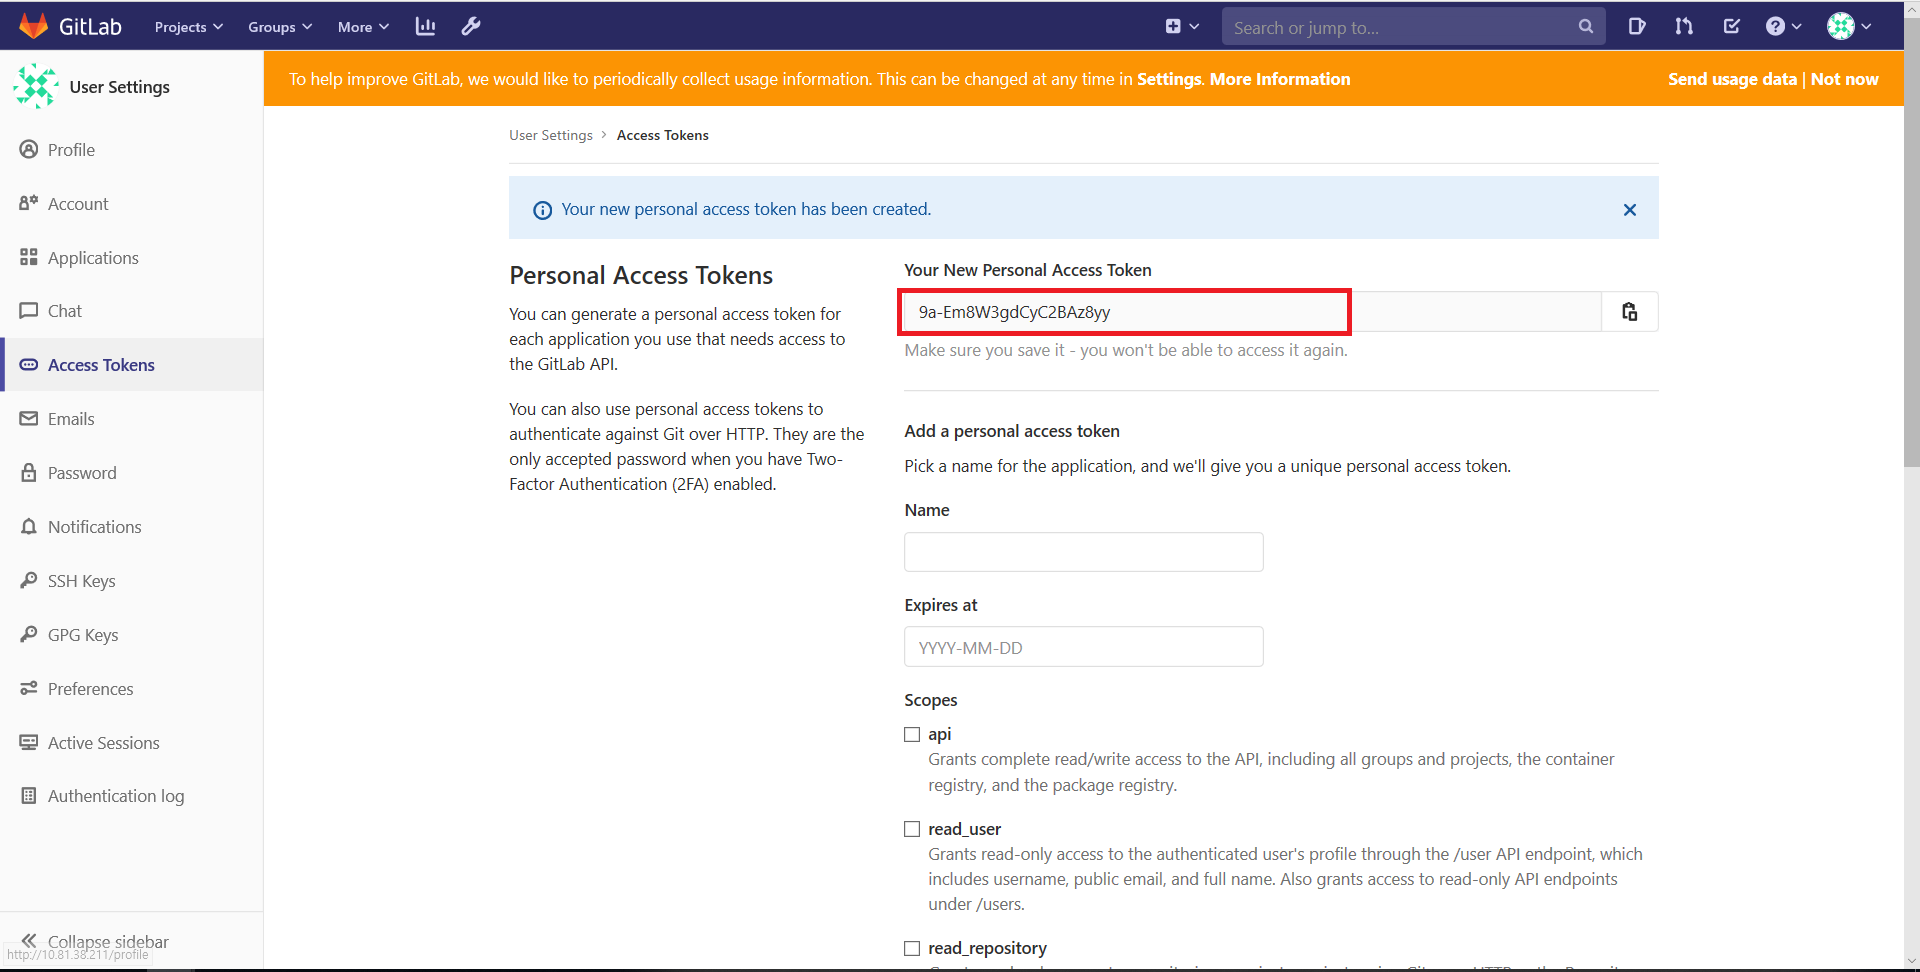Click the Authentication log icon
The width and height of the screenshot is (1920, 972).
(29, 796)
